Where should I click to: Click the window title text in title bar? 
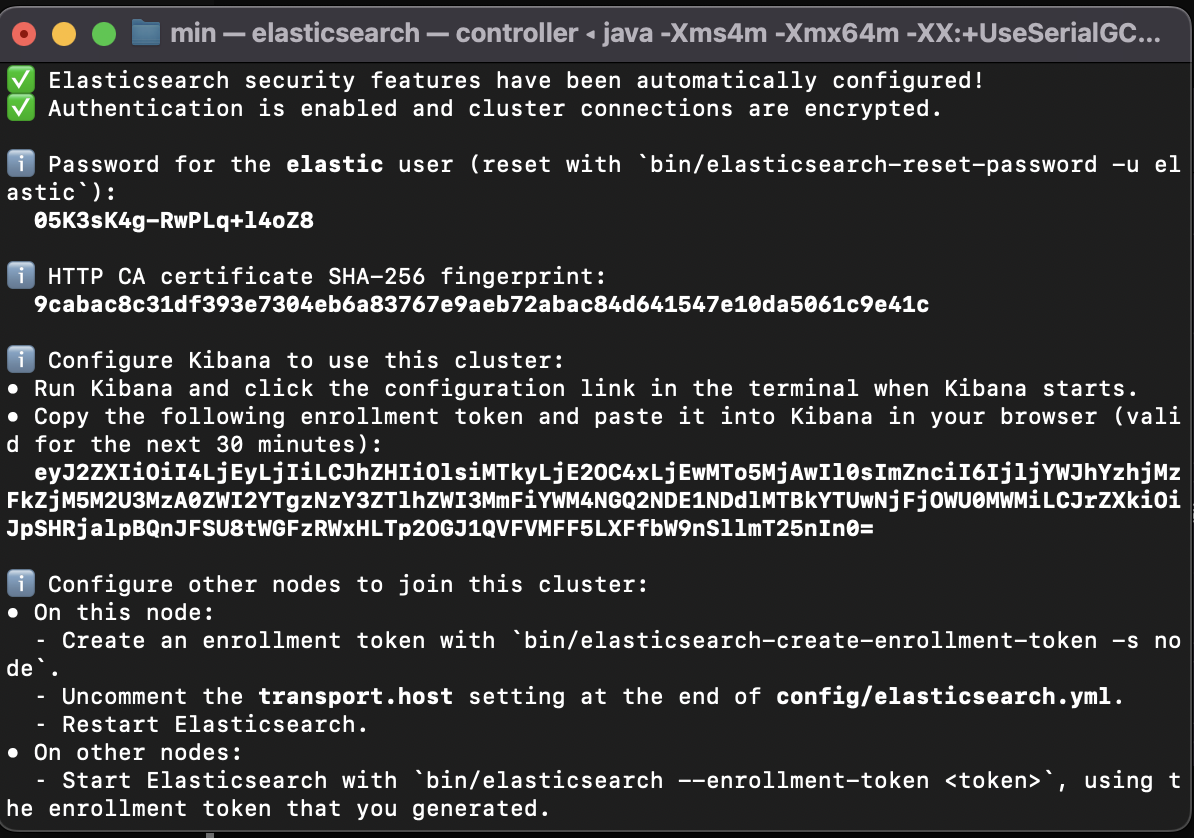pos(665,33)
